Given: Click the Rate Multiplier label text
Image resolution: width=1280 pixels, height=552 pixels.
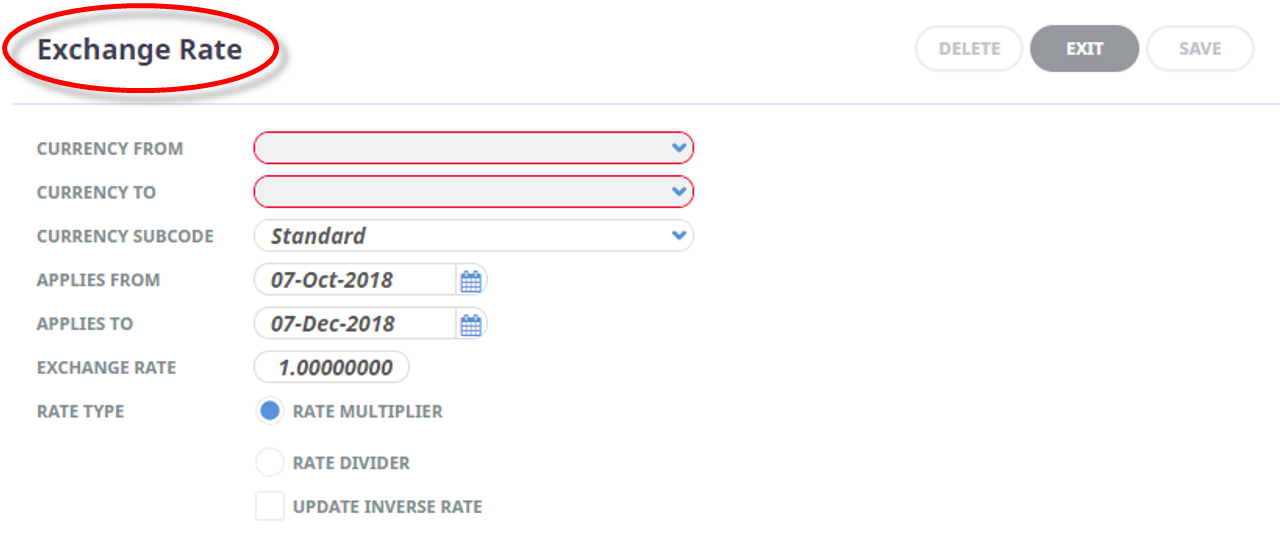Looking at the screenshot, I should coord(368,411).
